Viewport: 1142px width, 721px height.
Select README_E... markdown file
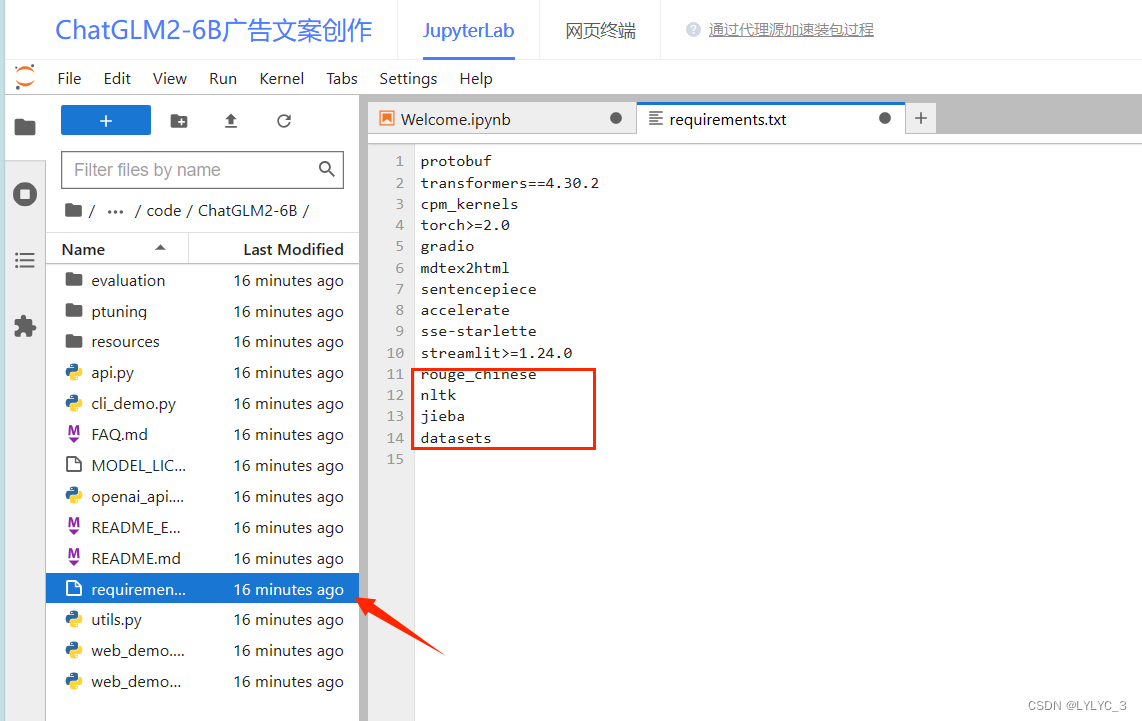pyautogui.click(x=202, y=527)
